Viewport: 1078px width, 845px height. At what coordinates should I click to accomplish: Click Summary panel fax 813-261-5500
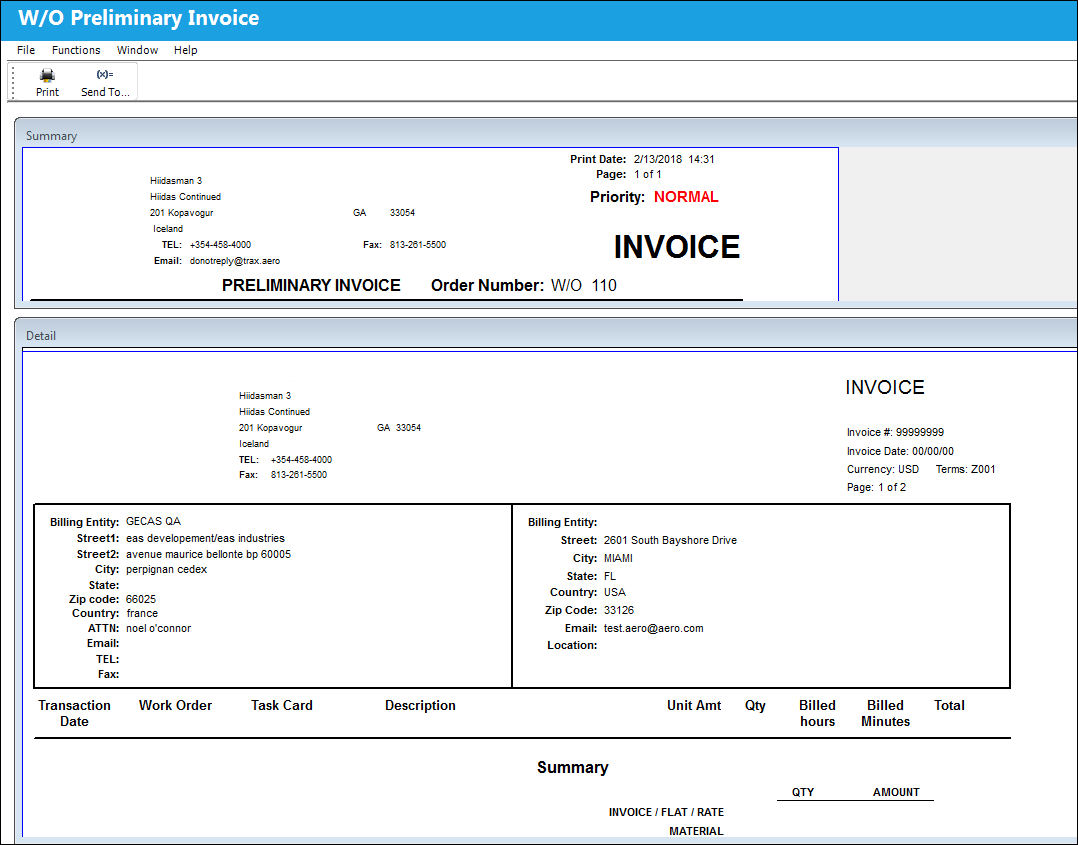pyautogui.click(x=417, y=245)
